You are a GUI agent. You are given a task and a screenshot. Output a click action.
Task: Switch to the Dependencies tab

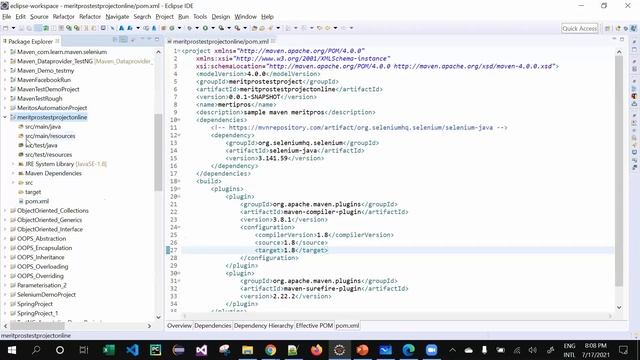pyautogui.click(x=213, y=326)
